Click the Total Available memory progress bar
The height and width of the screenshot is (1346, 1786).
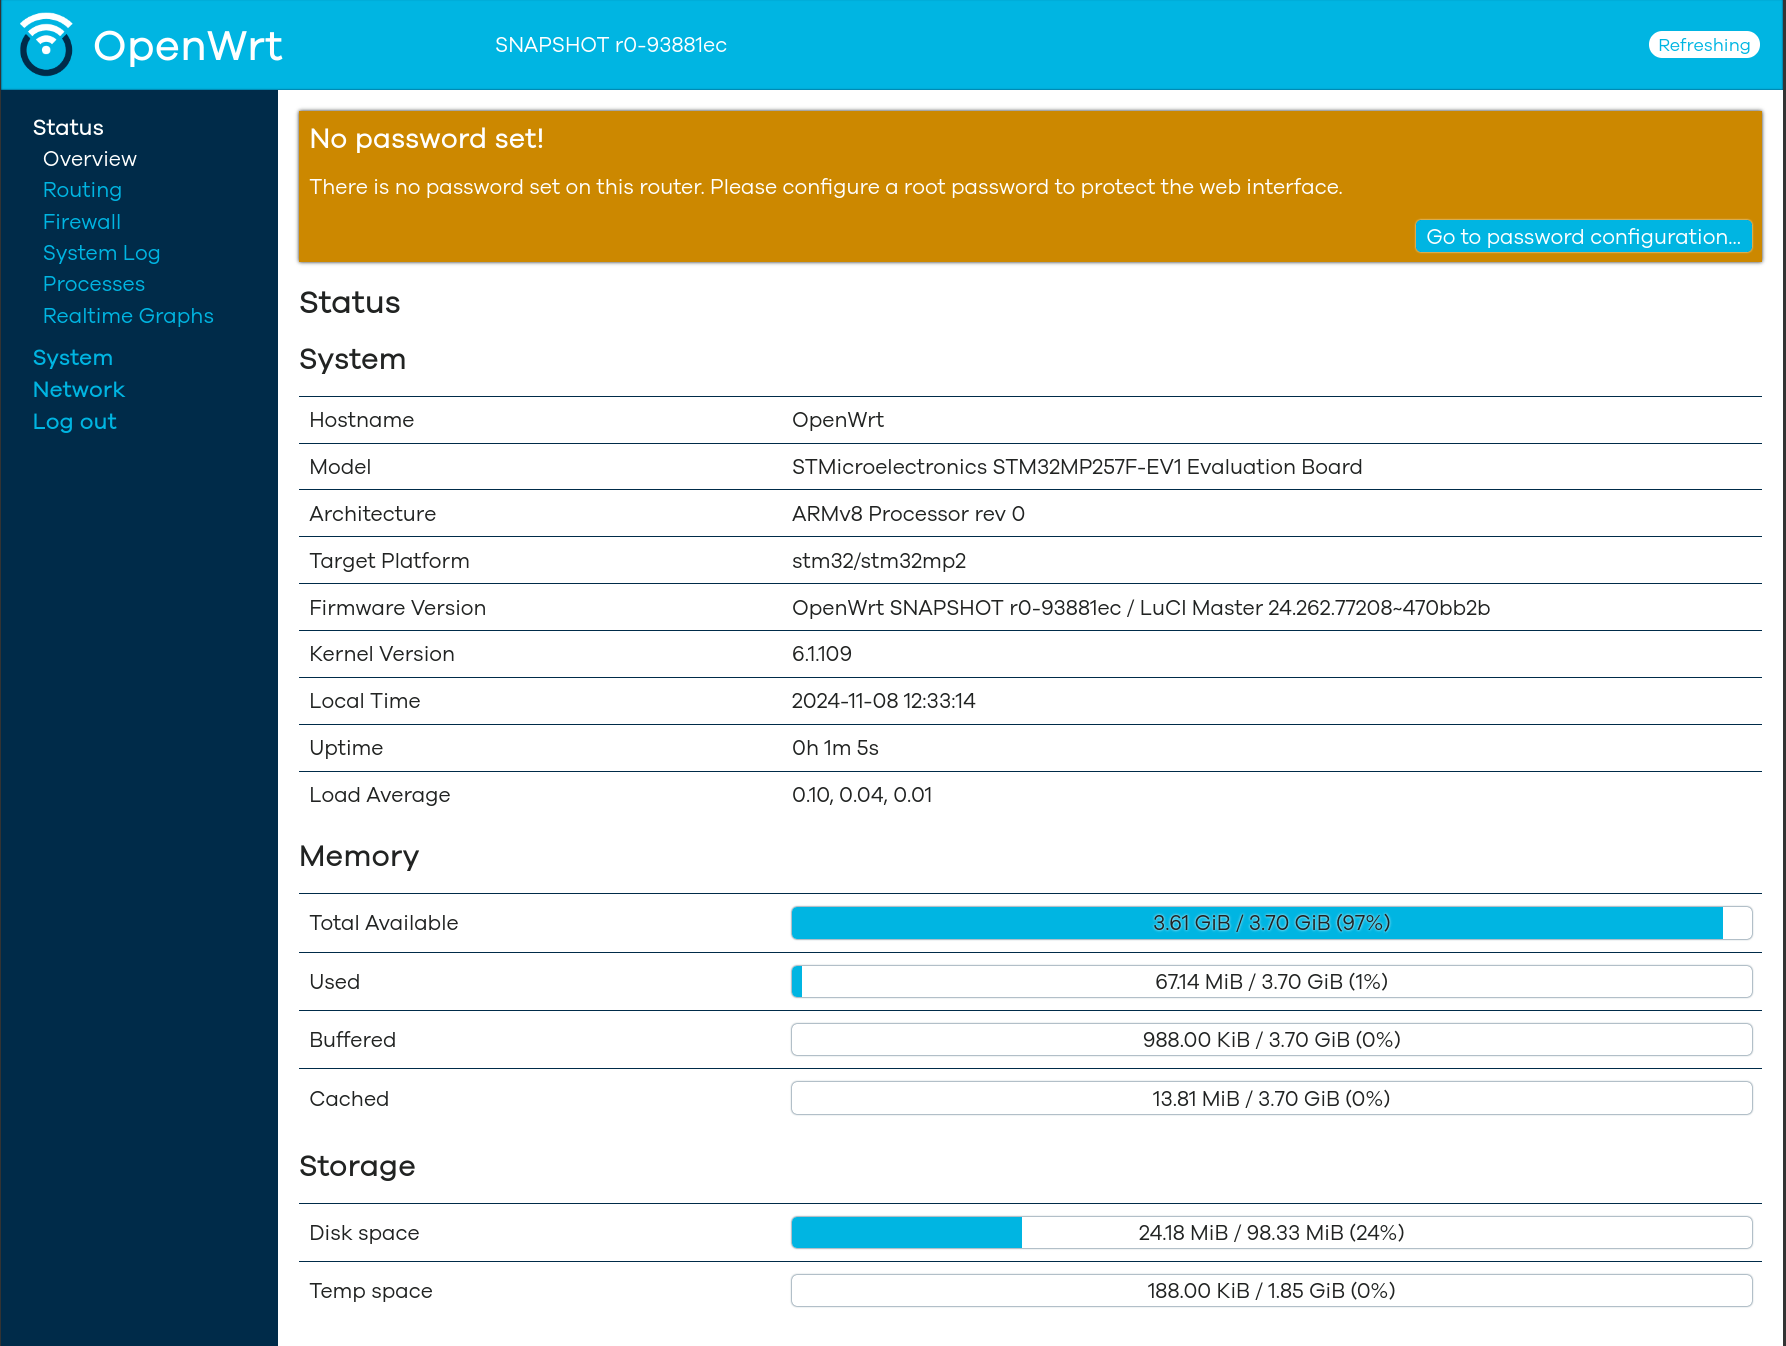pos(1272,923)
